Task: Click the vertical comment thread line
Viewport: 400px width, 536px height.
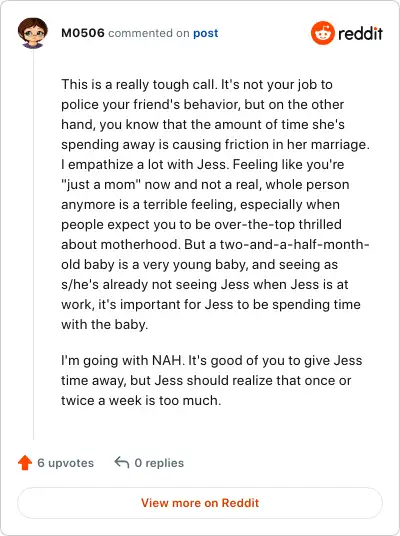Action: coord(34,244)
